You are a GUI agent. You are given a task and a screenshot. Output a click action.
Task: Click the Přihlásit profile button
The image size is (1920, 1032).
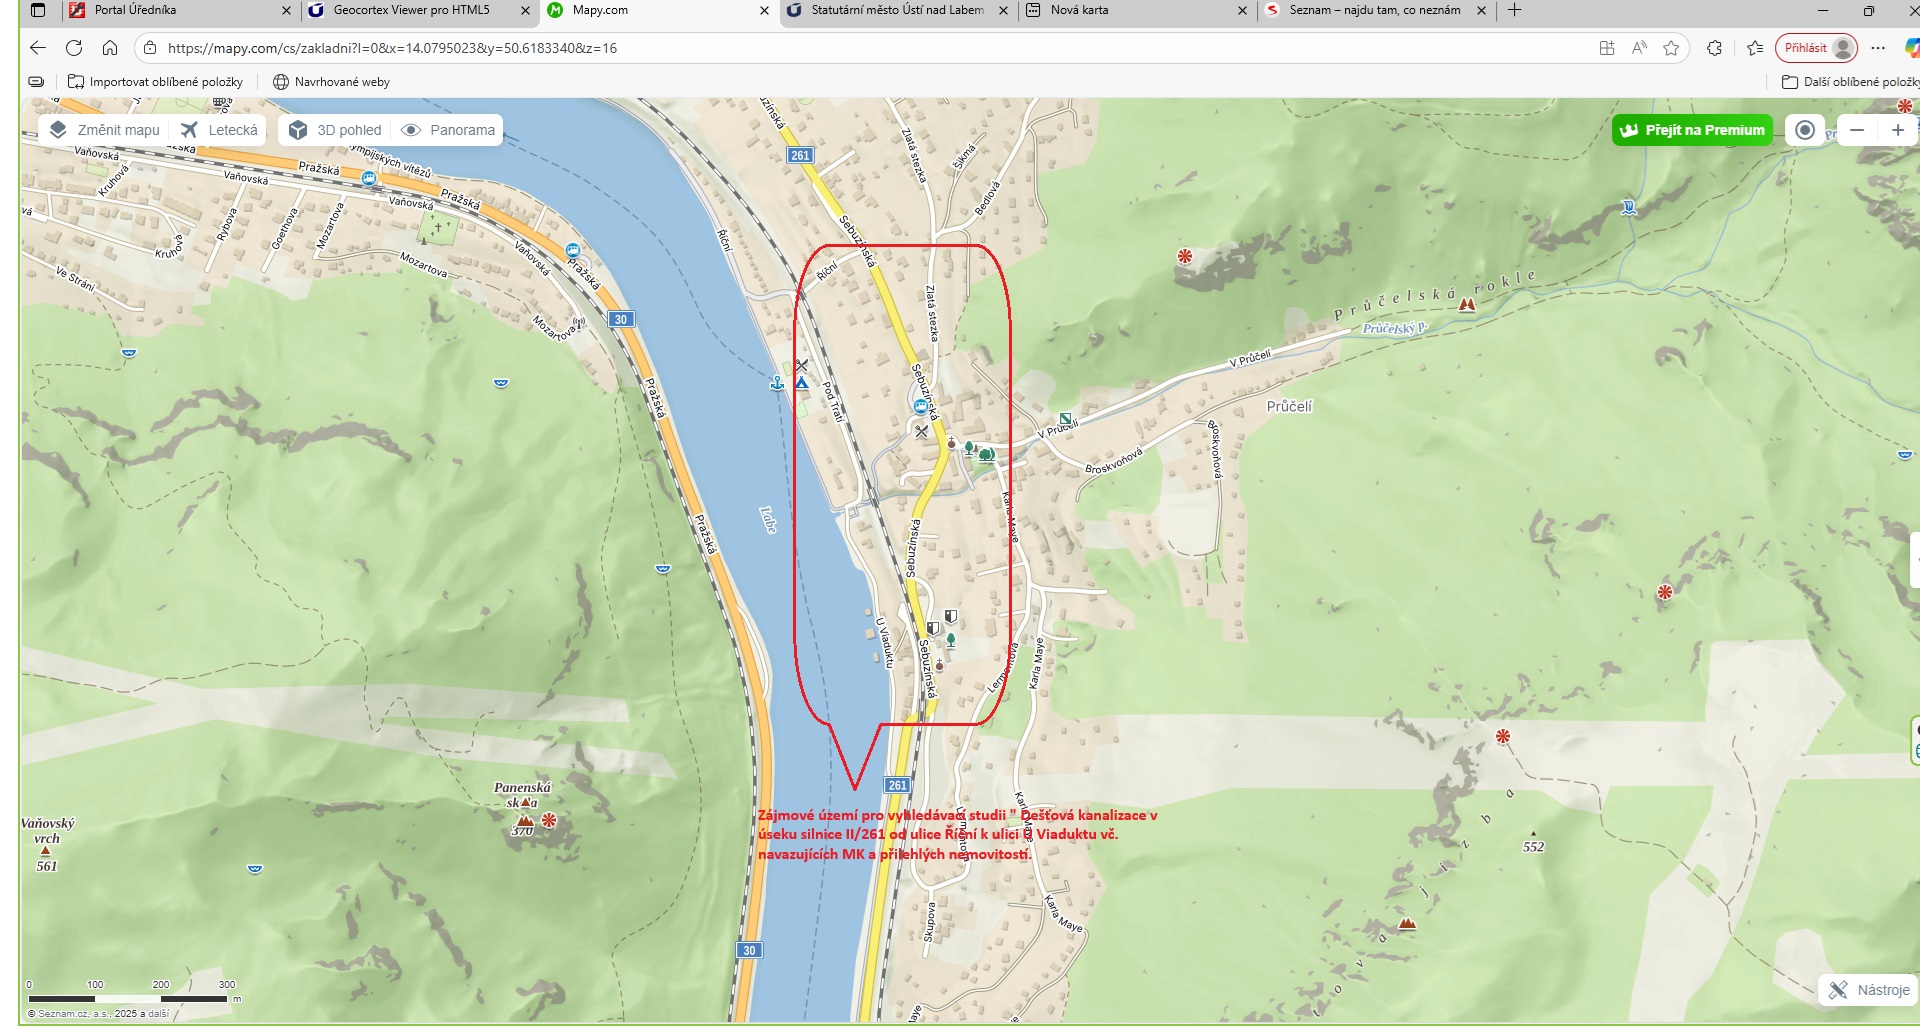pyautogui.click(x=1816, y=48)
